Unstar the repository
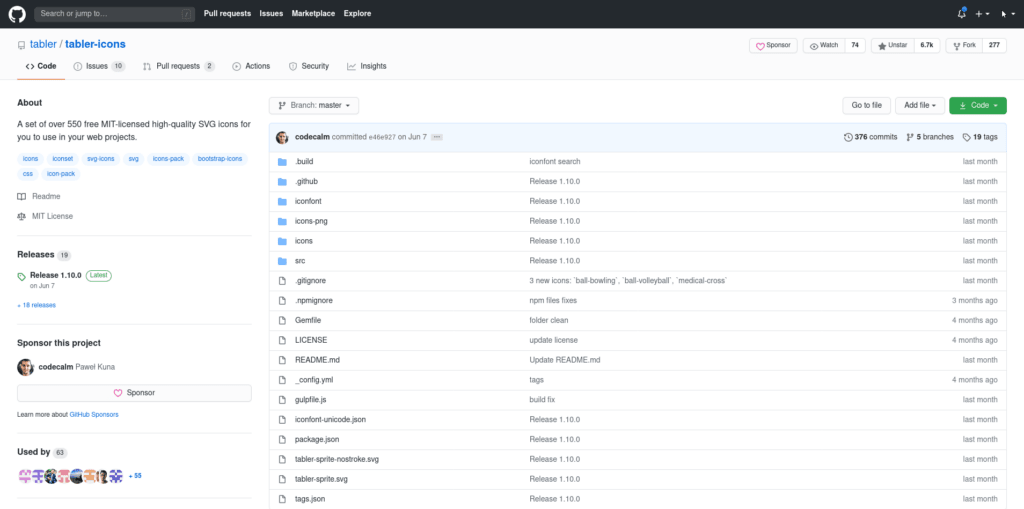 tap(892, 46)
